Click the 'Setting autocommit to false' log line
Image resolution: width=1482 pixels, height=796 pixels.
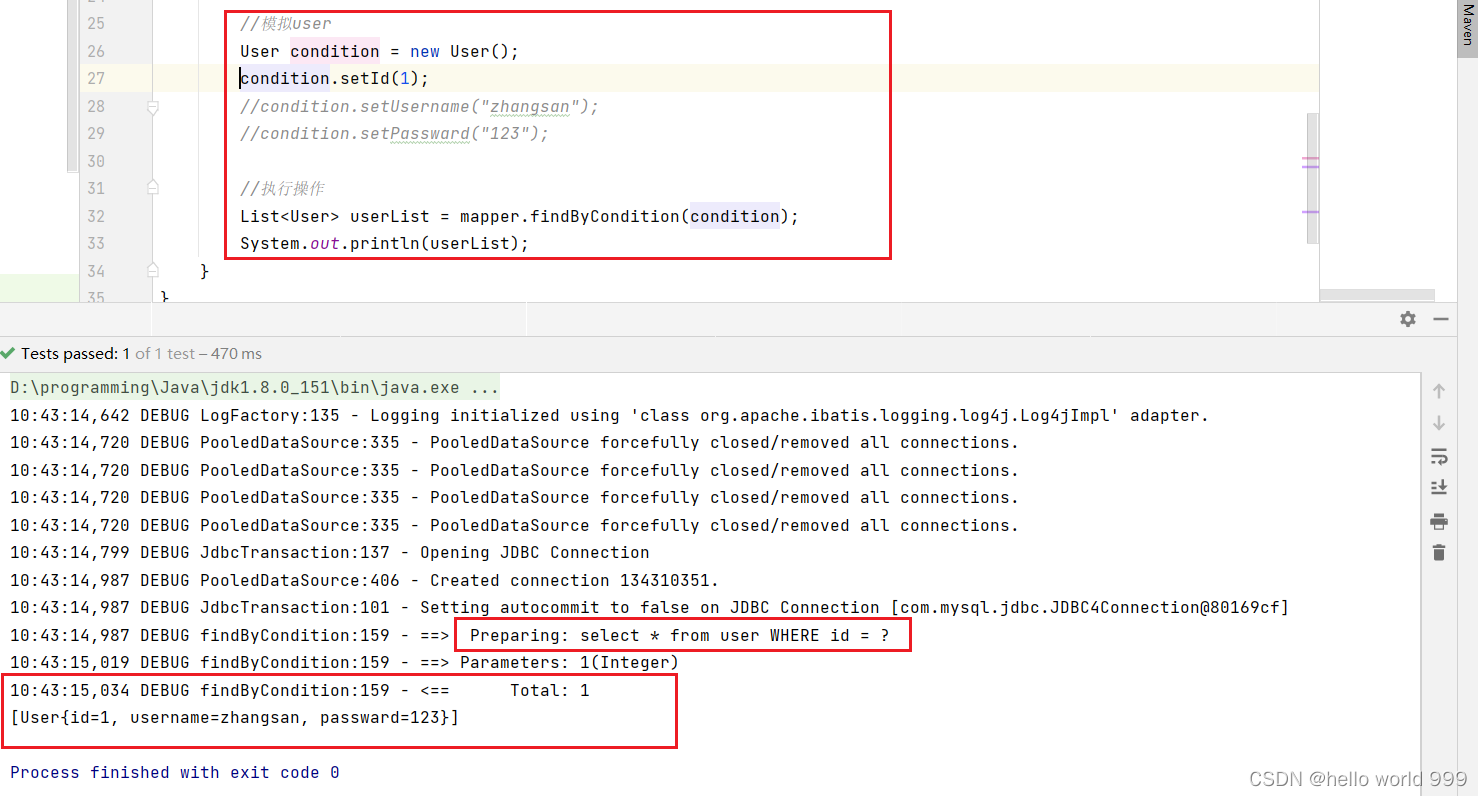649,607
